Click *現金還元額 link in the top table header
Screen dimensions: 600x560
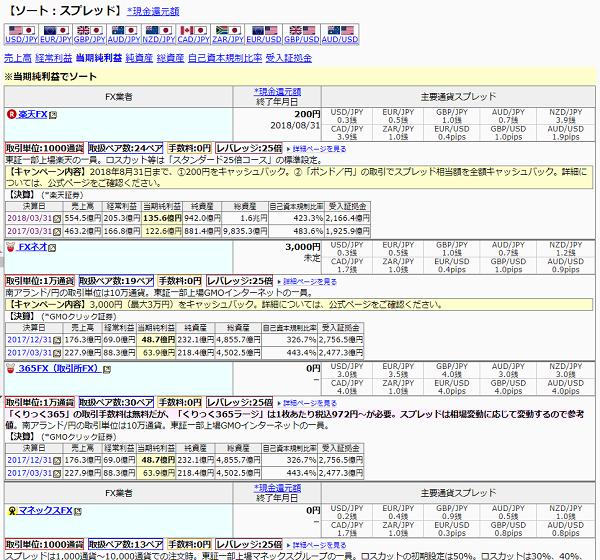pos(277,92)
